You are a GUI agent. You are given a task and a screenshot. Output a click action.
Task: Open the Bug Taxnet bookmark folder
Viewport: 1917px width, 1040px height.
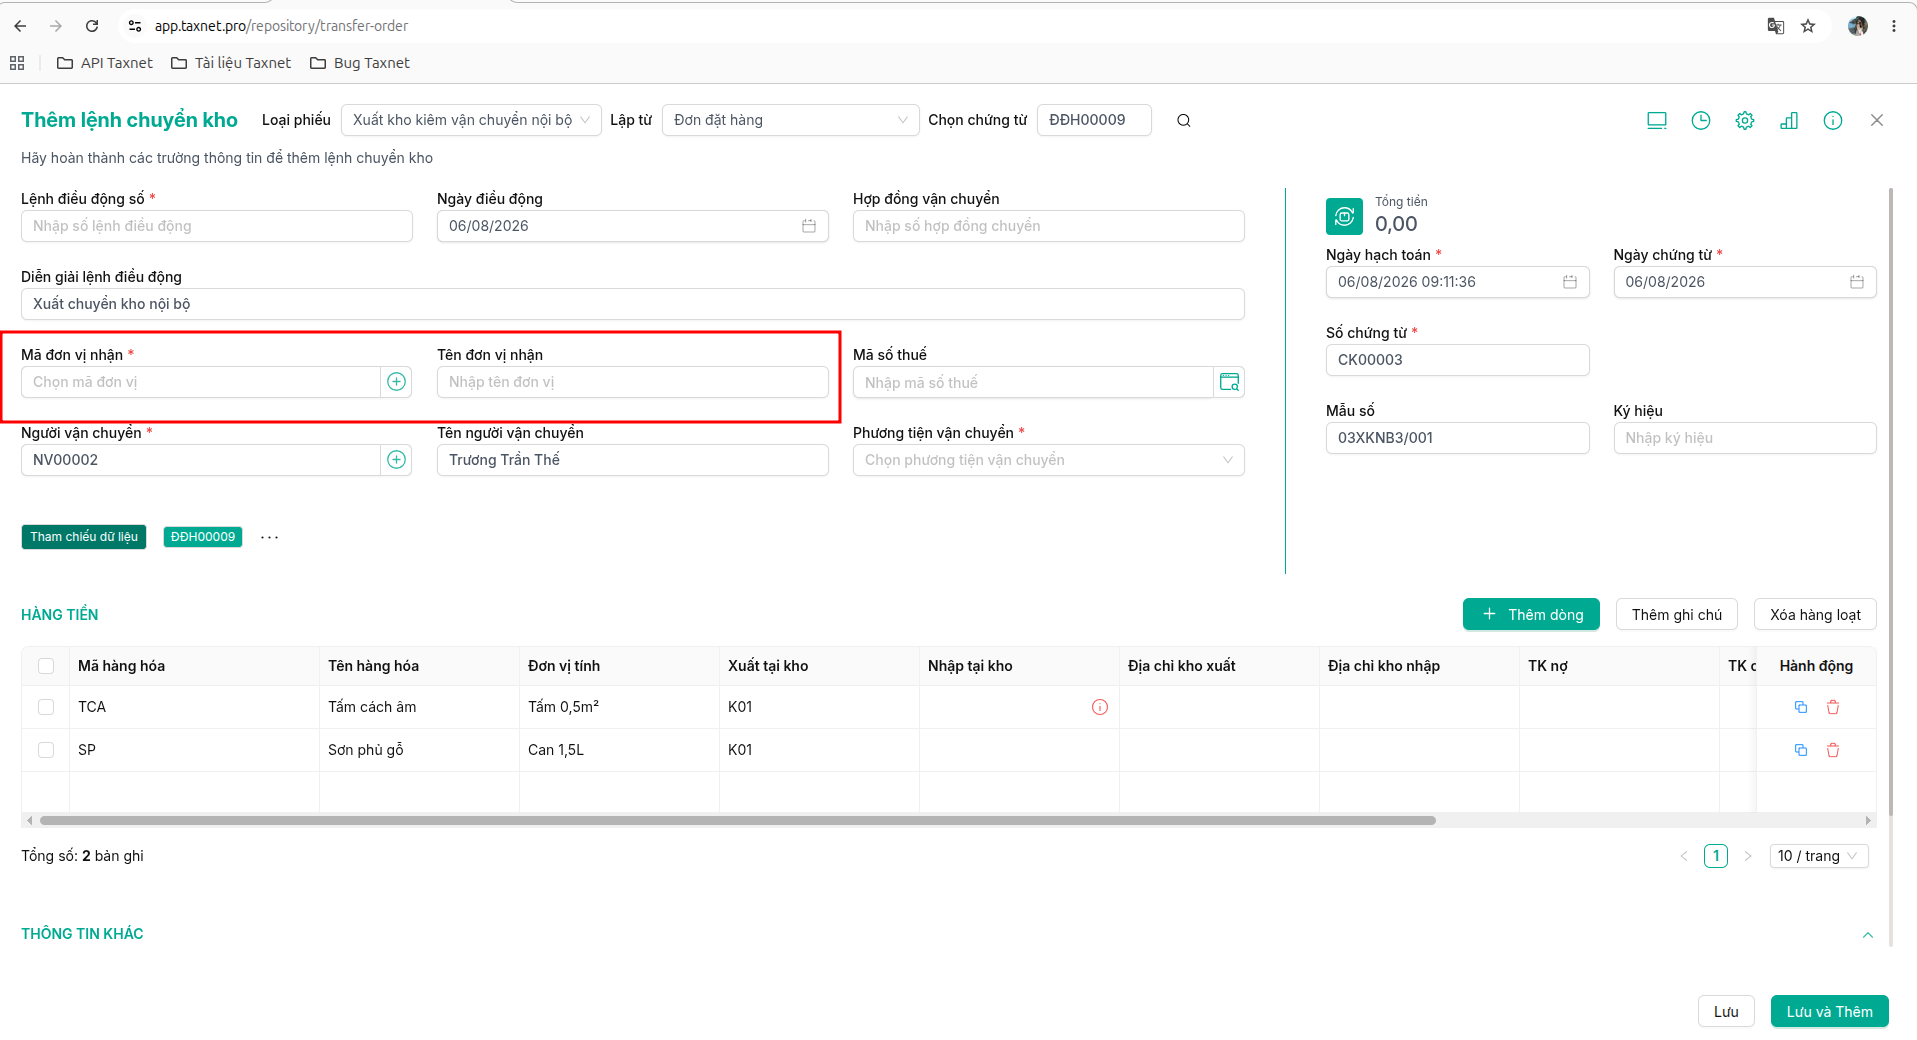[x=360, y=63]
